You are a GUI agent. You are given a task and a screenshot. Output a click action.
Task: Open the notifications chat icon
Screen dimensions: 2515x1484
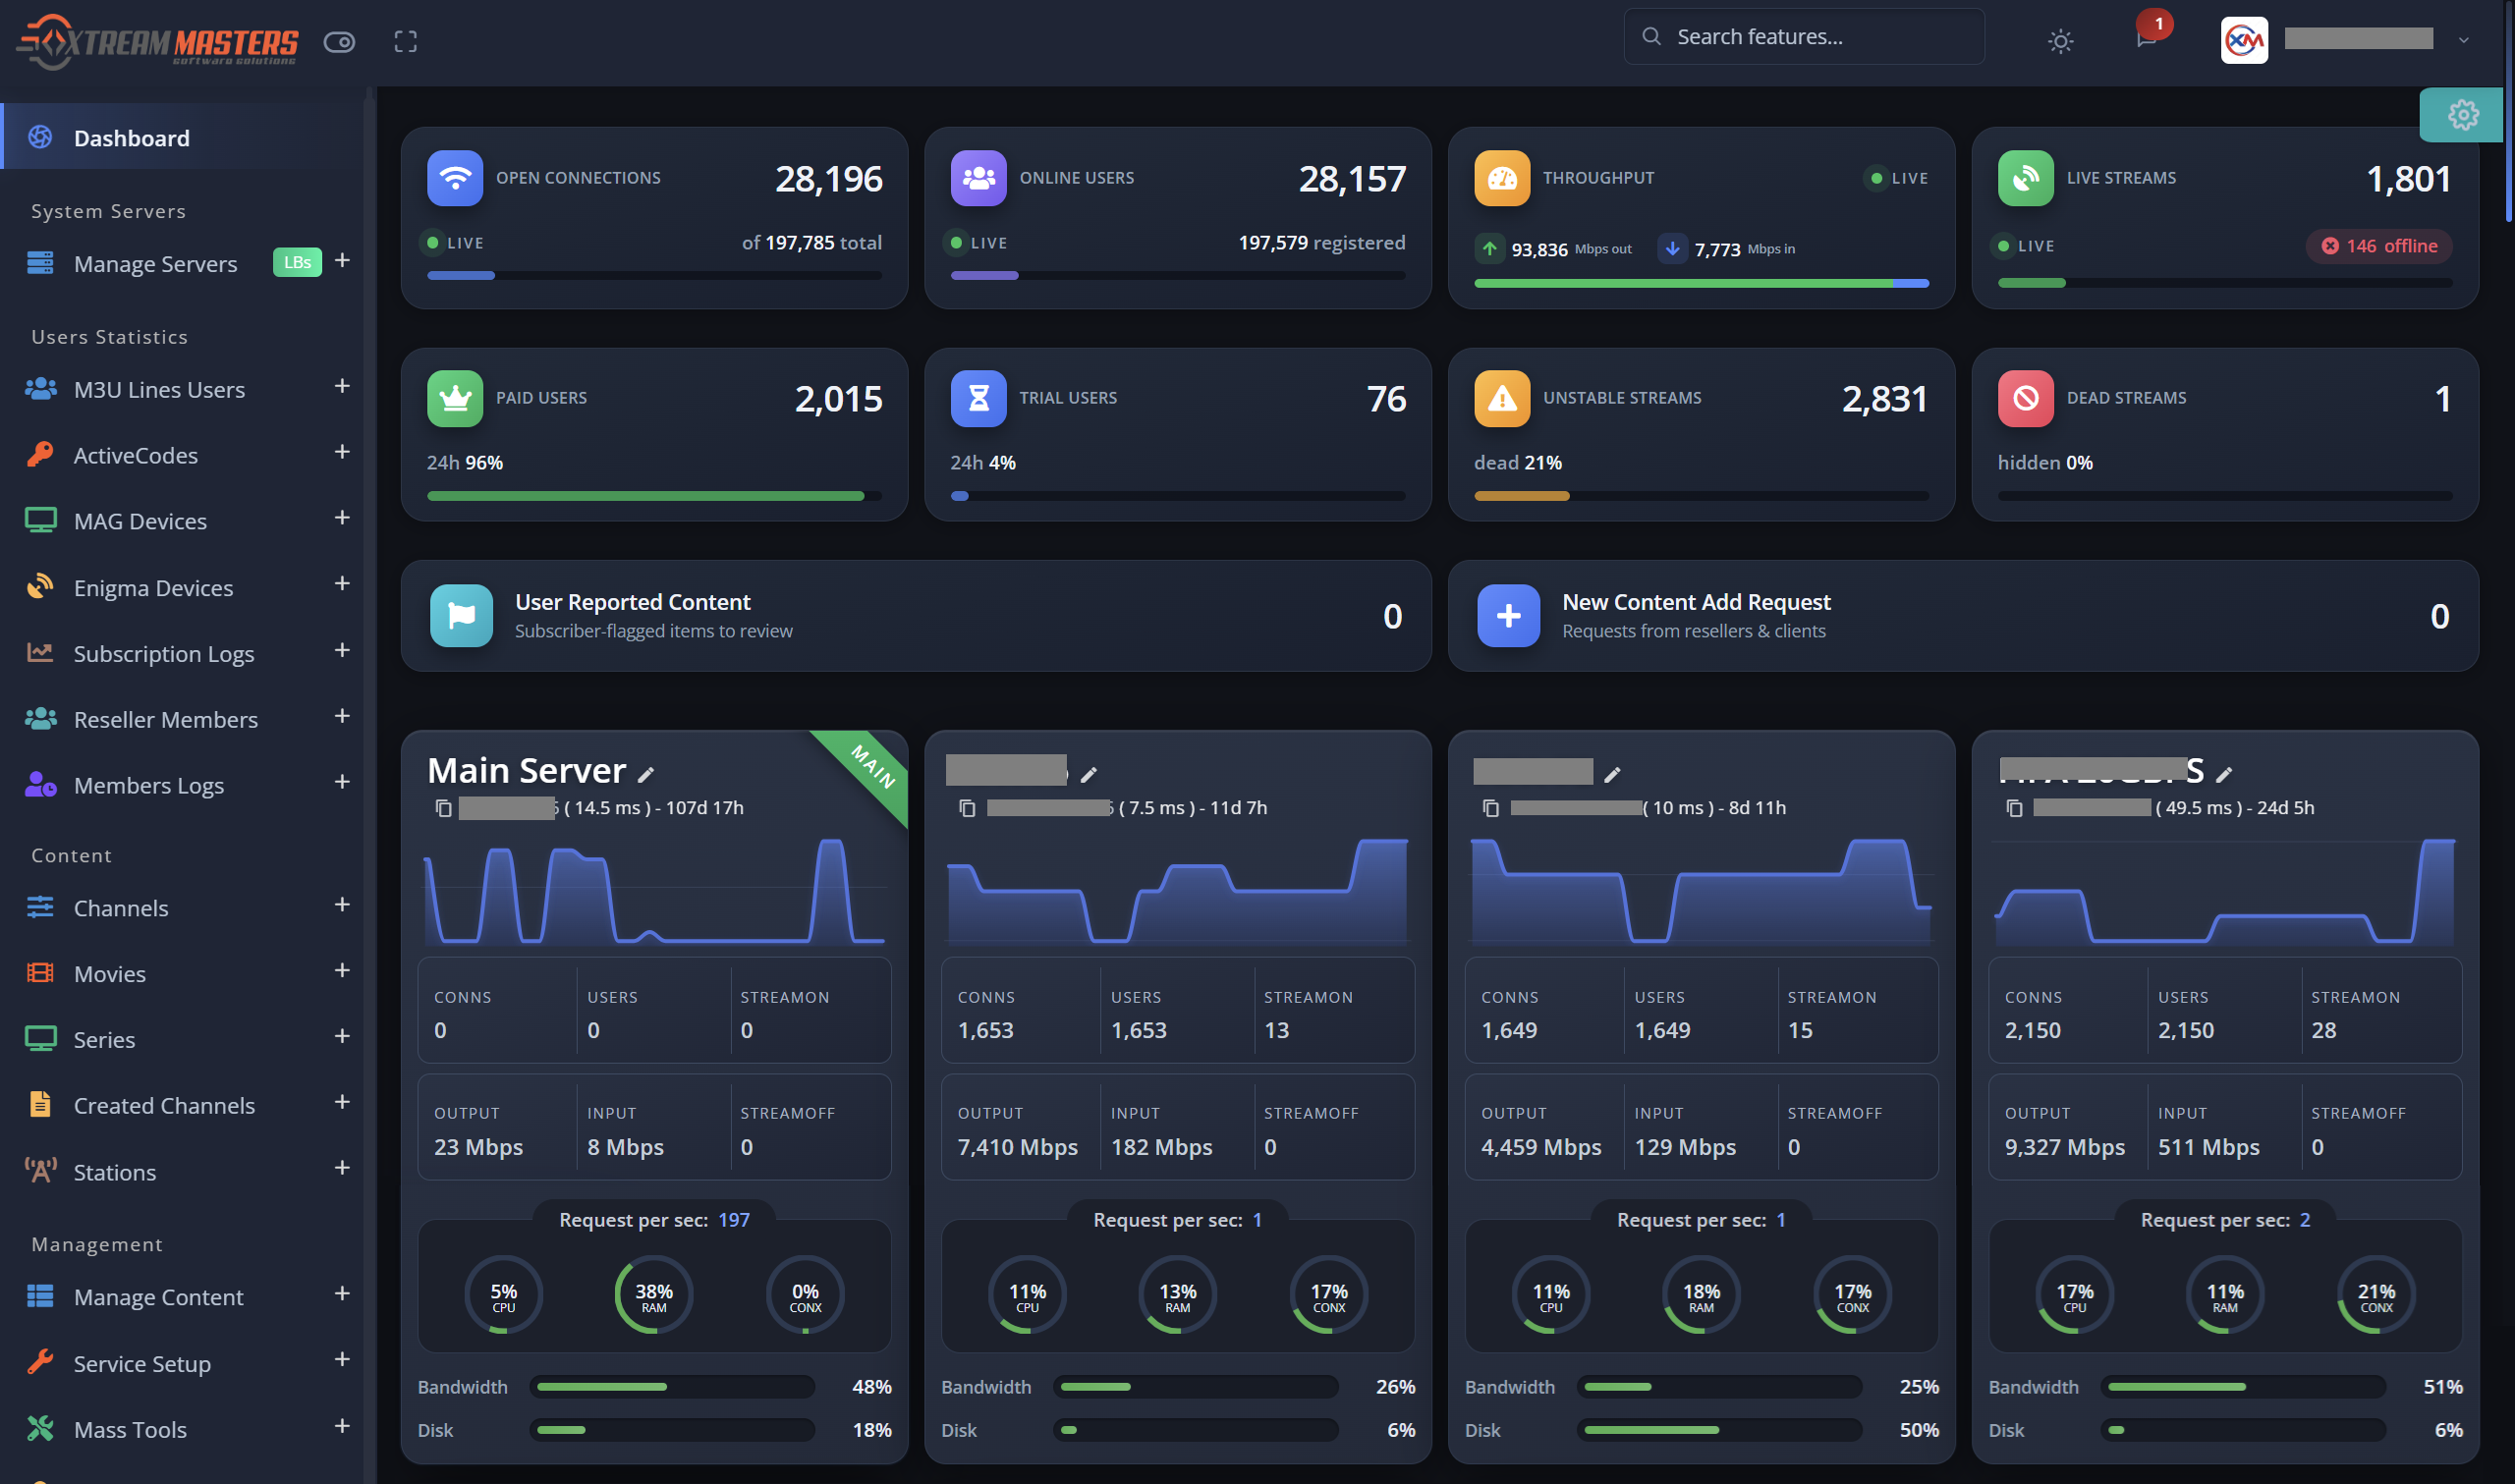coord(2146,40)
